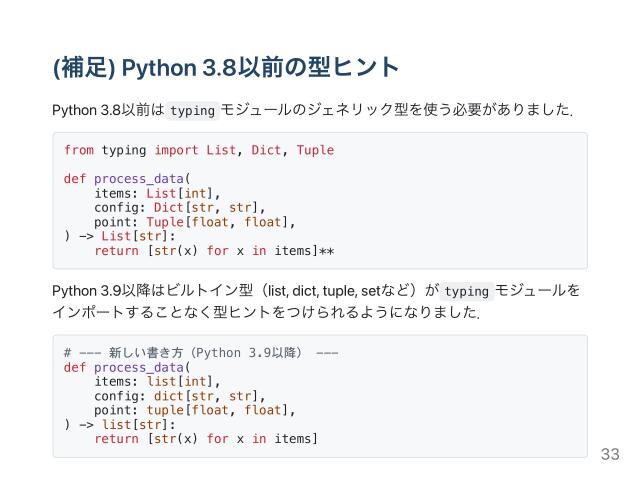Select the 'items: List[int],' line
This screenshot has width=640, height=480.
click(157, 194)
